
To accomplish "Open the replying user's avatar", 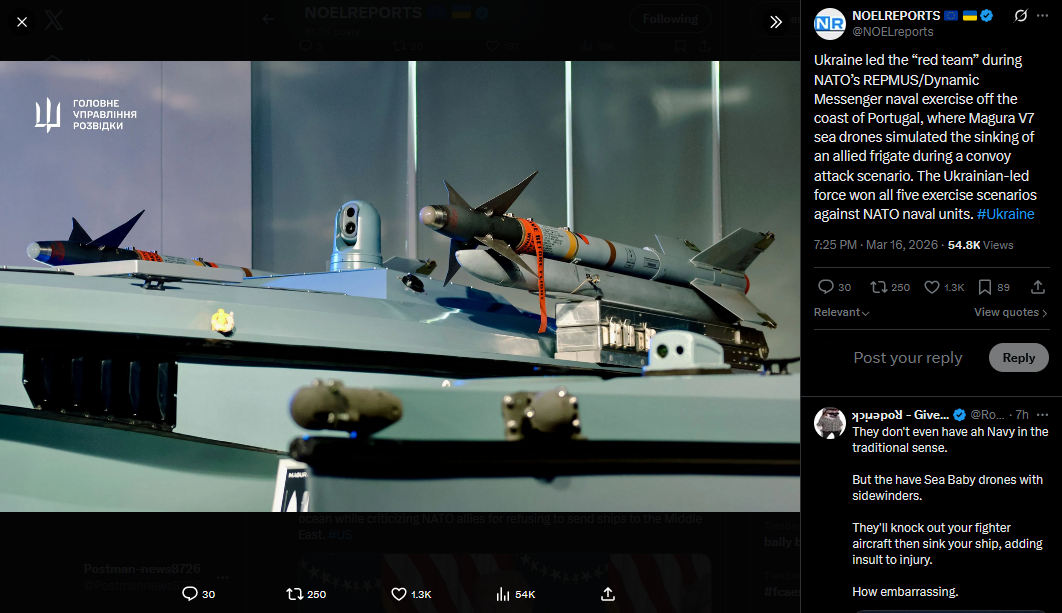I will tap(829, 423).
